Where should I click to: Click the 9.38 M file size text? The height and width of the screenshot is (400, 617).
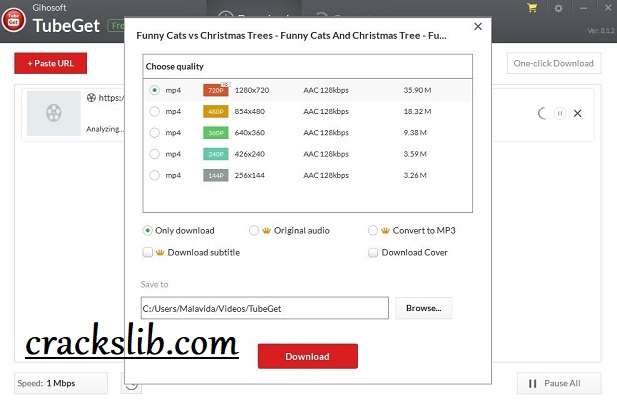pyautogui.click(x=415, y=133)
